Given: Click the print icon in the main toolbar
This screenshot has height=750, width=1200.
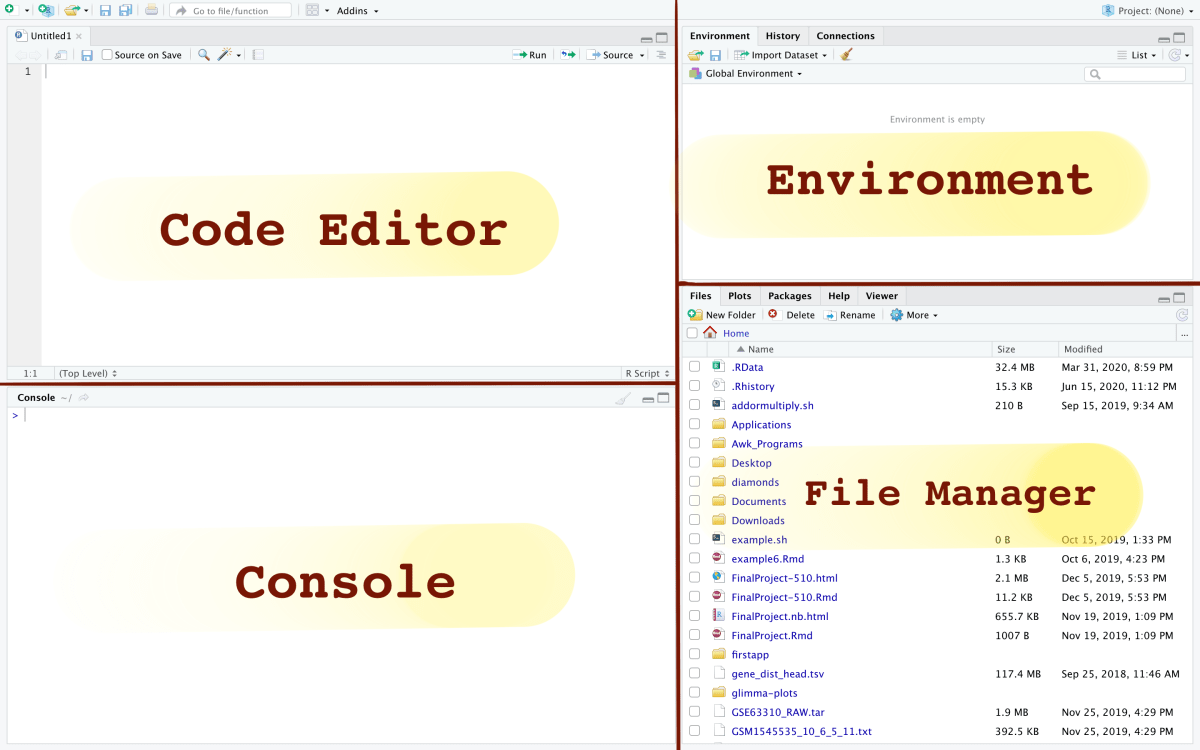Looking at the screenshot, I should click(151, 10).
